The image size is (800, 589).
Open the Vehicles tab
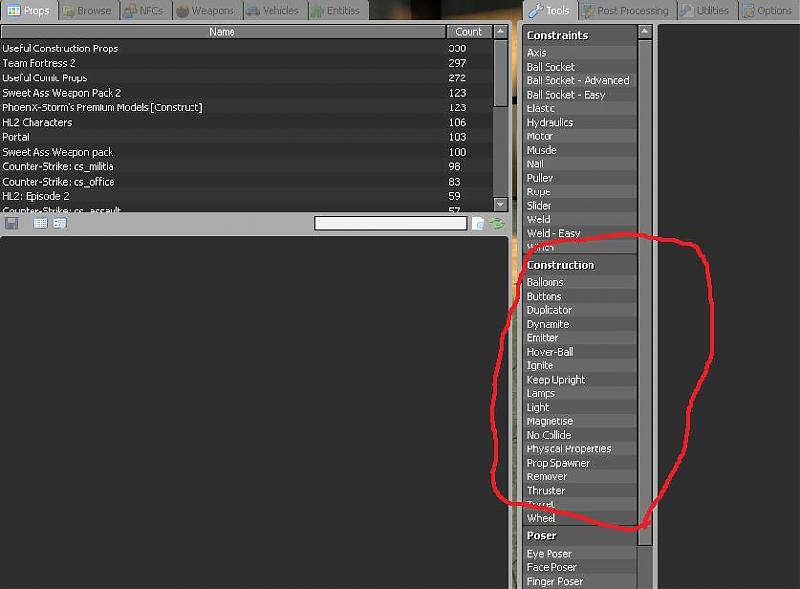[x=272, y=11]
